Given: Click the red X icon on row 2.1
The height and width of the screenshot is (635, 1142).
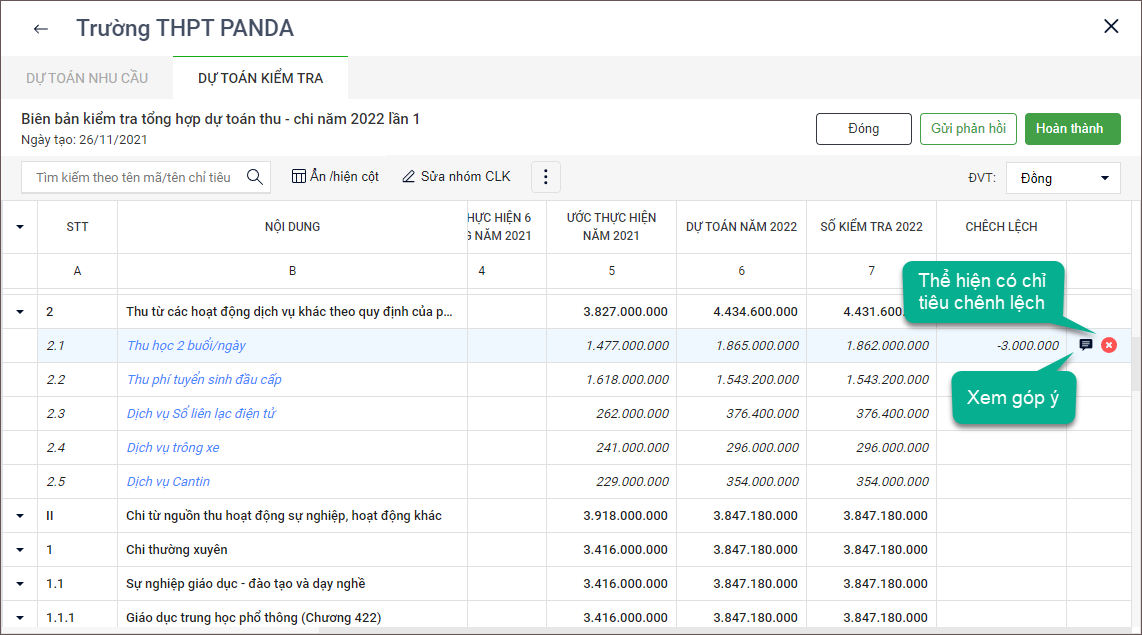Looking at the screenshot, I should (1109, 345).
